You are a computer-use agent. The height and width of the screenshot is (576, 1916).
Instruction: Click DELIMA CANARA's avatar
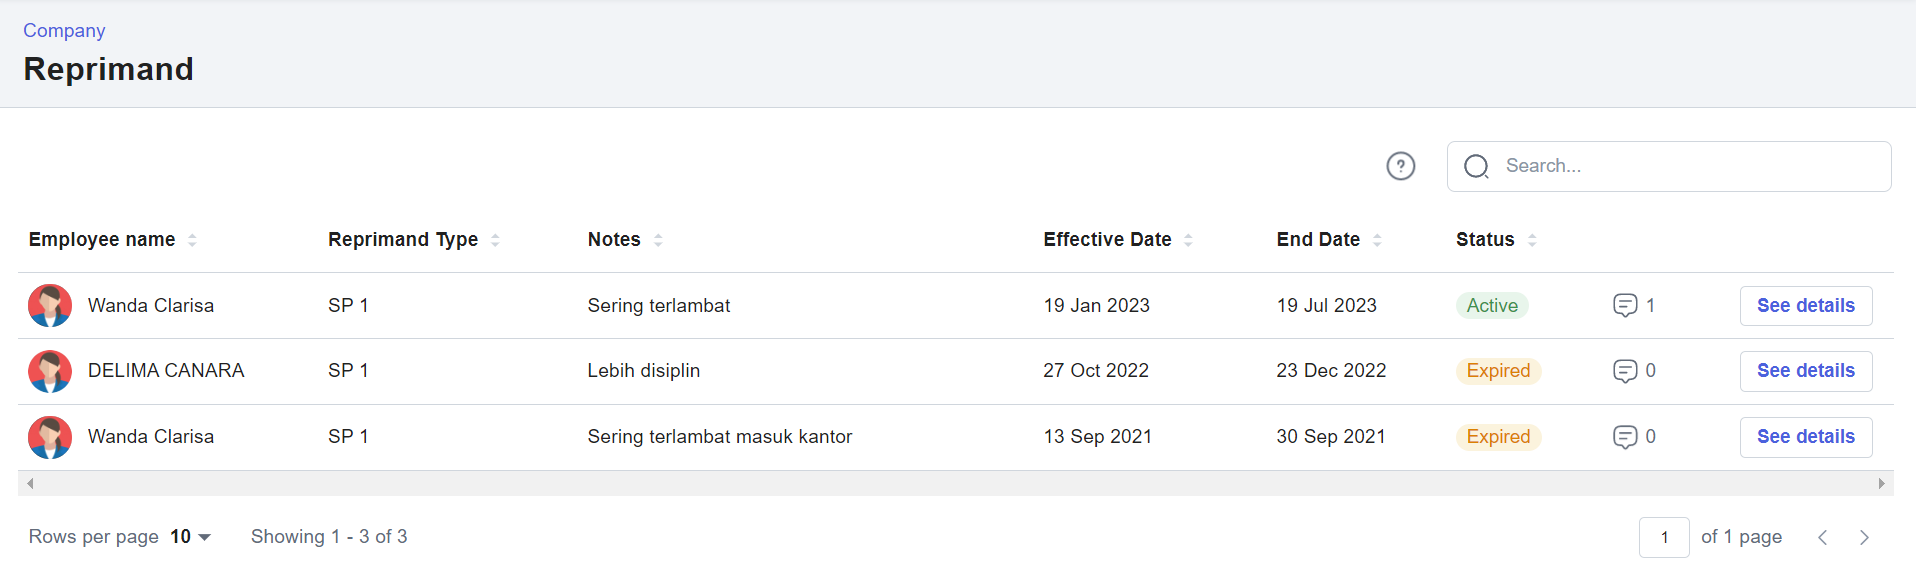[x=50, y=371]
